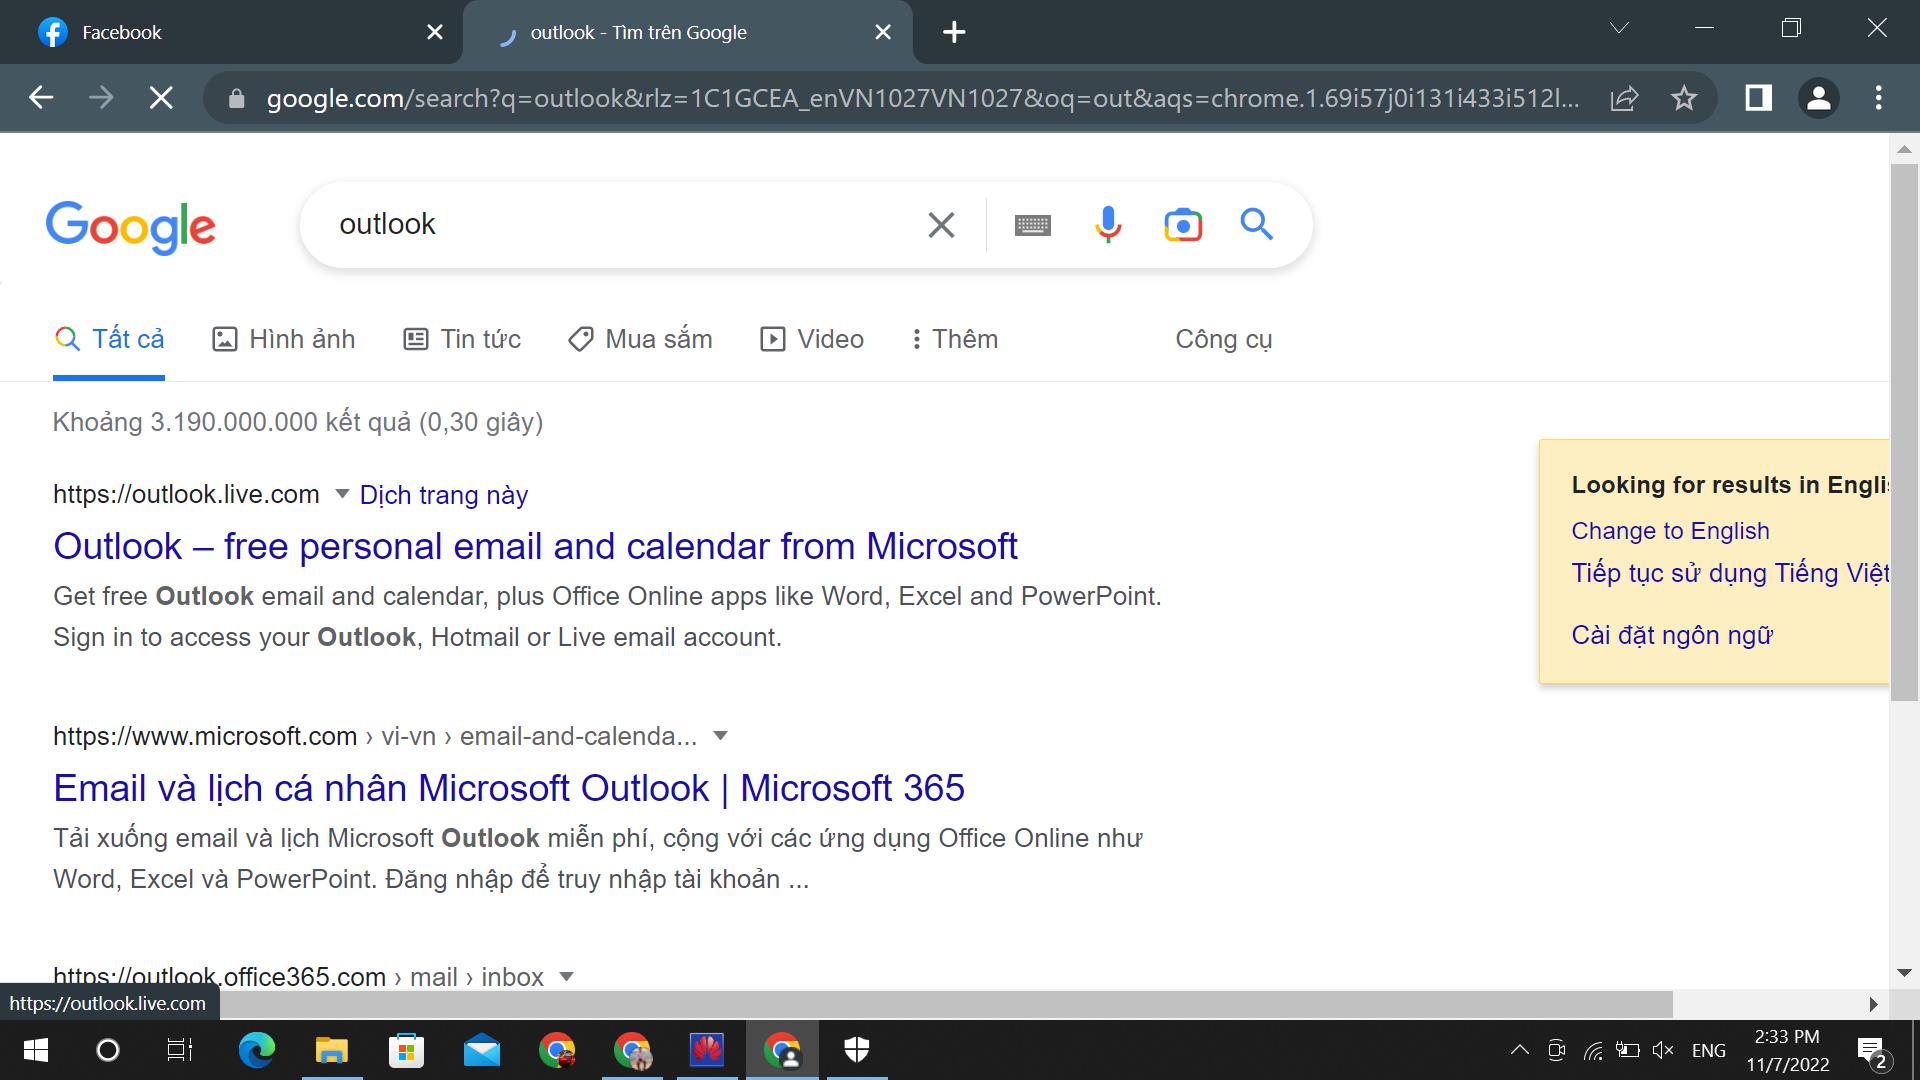Click the voice search microphone icon

[1107, 224]
